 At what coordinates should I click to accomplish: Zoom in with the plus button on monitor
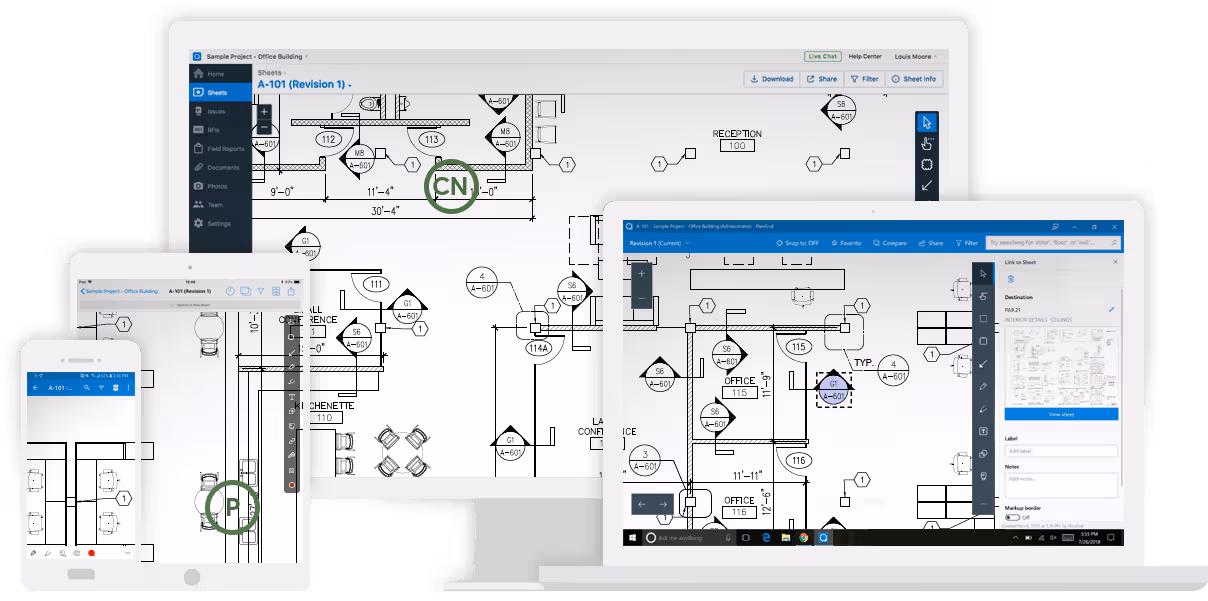pos(264,112)
